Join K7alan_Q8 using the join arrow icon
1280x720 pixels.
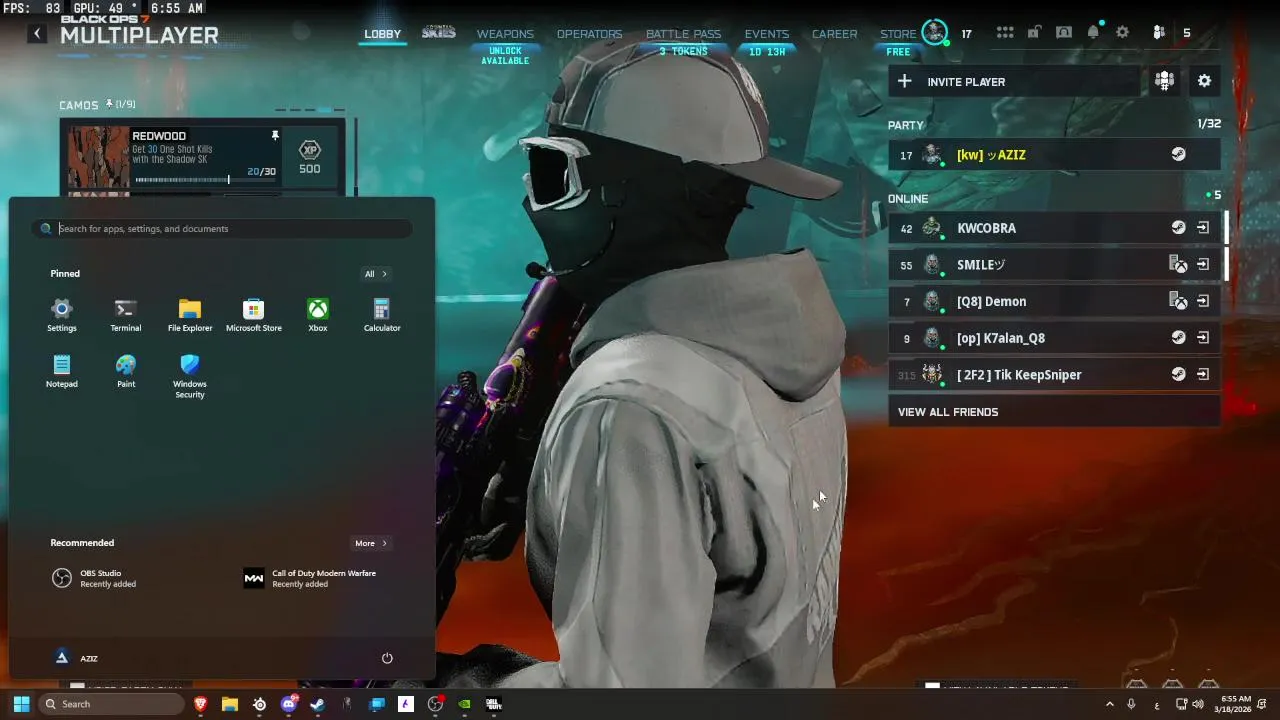[1203, 338]
